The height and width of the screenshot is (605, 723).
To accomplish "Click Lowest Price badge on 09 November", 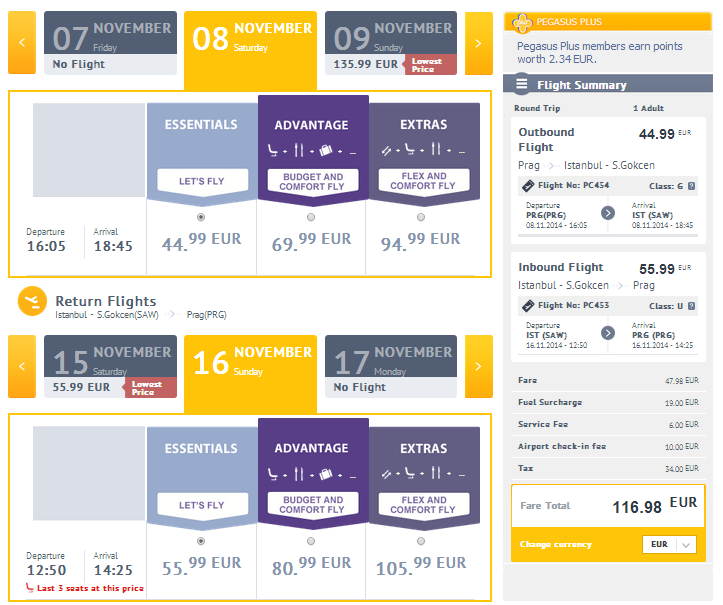I will [430, 65].
